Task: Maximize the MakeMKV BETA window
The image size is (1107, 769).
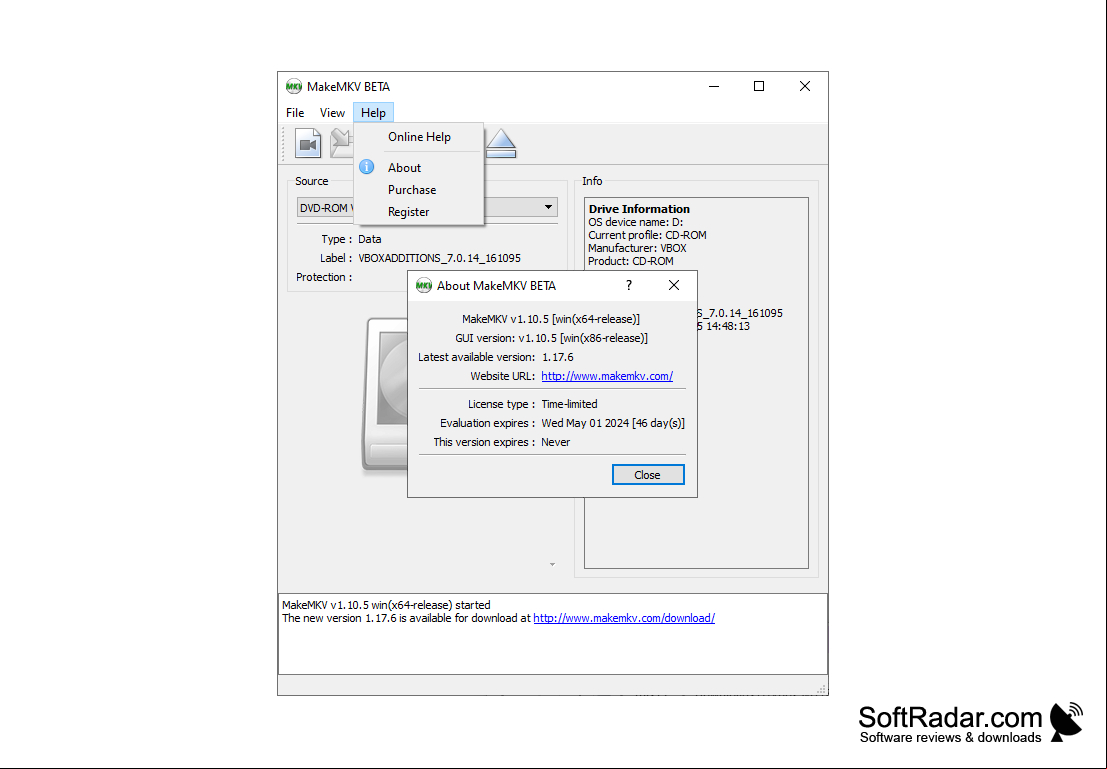Action: click(x=759, y=86)
